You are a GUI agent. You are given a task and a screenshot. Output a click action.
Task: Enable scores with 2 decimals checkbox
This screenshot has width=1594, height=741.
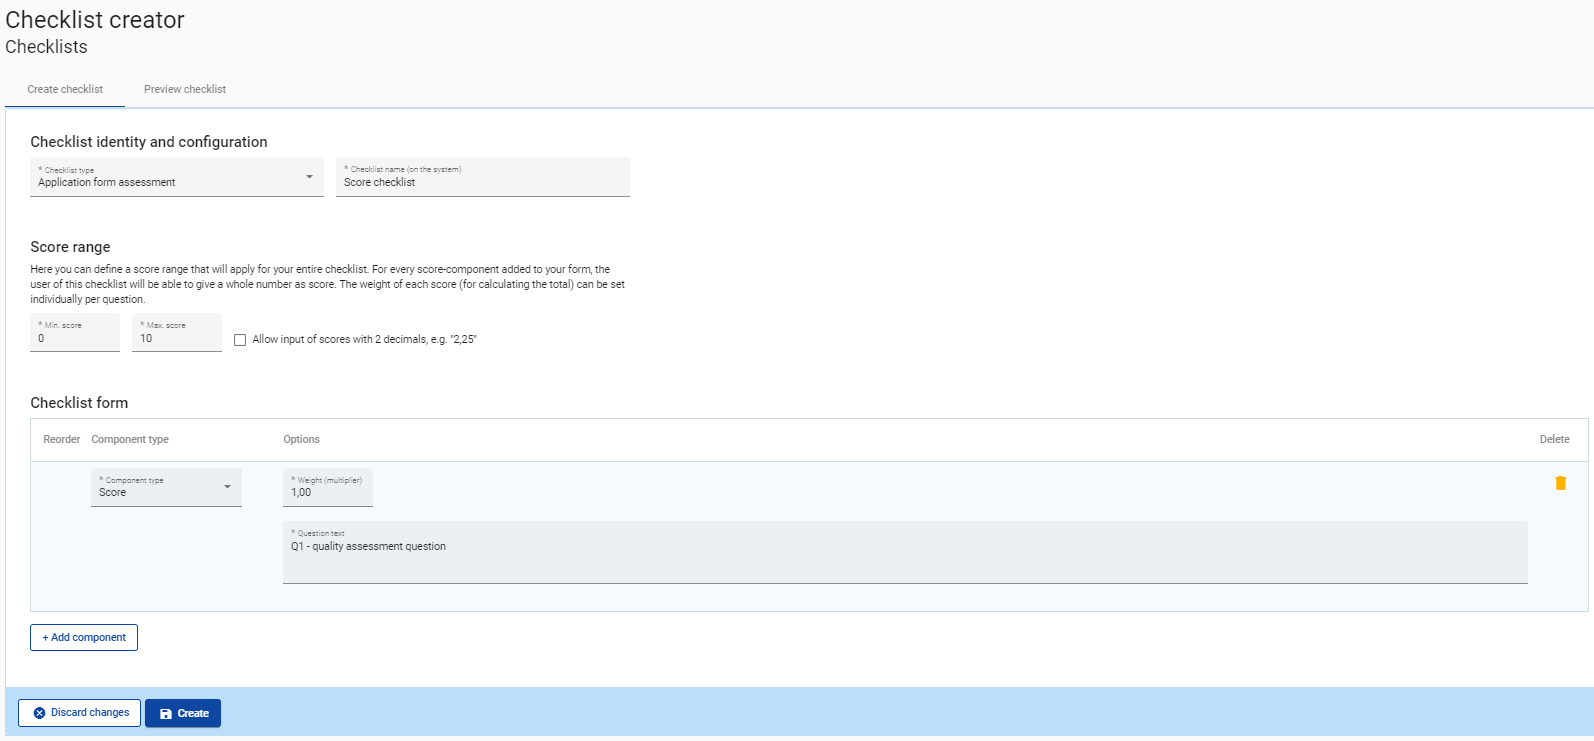click(240, 340)
